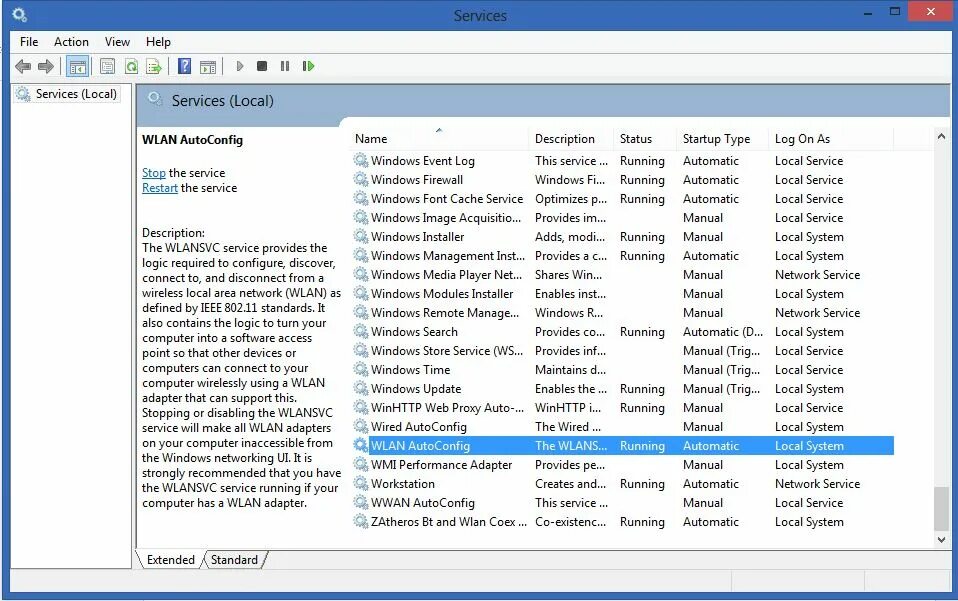Refresh the services list
958x601 pixels.
point(130,65)
